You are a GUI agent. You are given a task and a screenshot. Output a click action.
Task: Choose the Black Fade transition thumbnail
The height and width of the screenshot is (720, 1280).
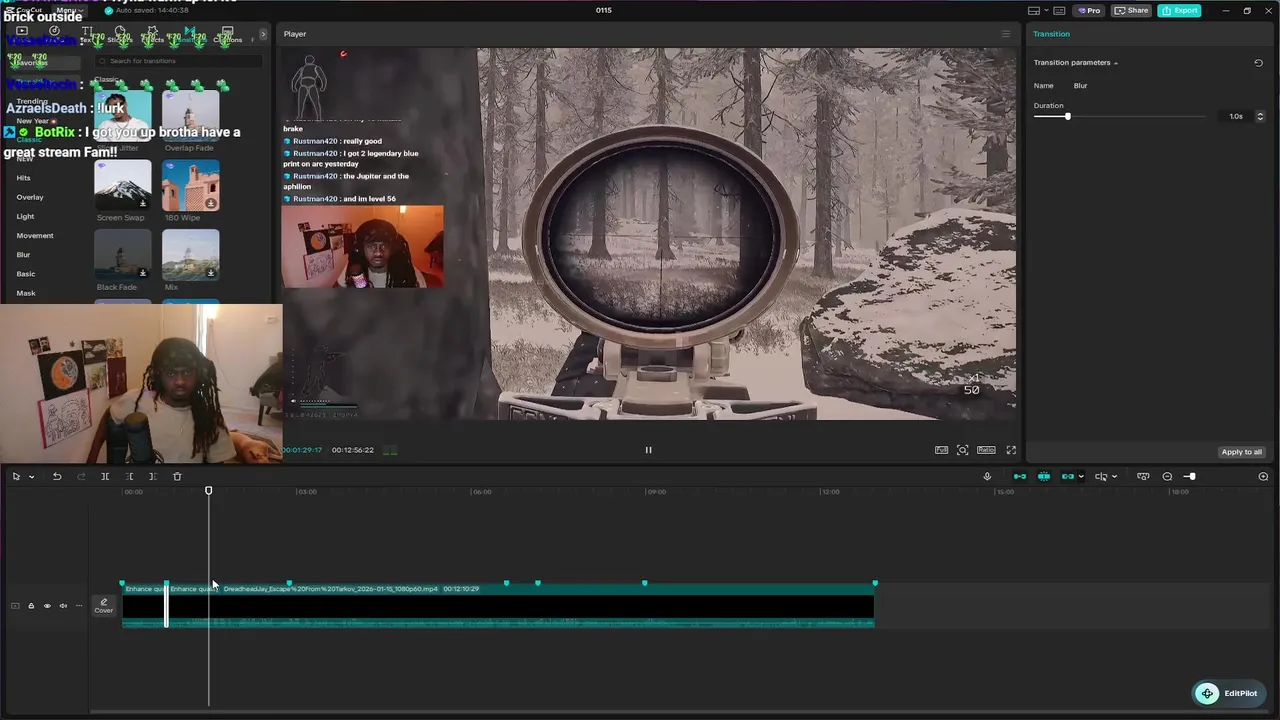pyautogui.click(x=123, y=255)
